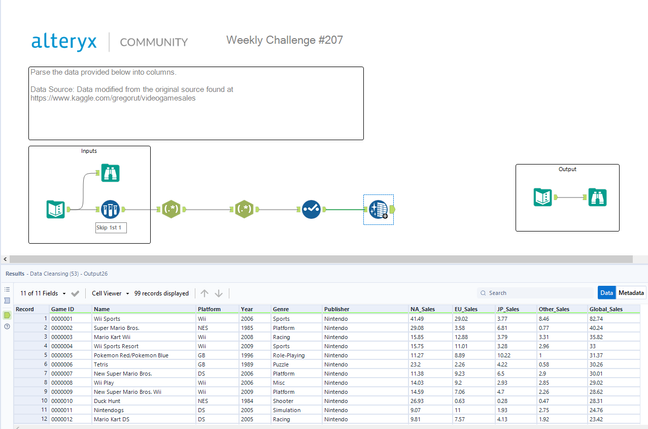Viewport: 648px width, 429px height.
Task: Click the search magnifier icon in results
Action: pos(483,293)
